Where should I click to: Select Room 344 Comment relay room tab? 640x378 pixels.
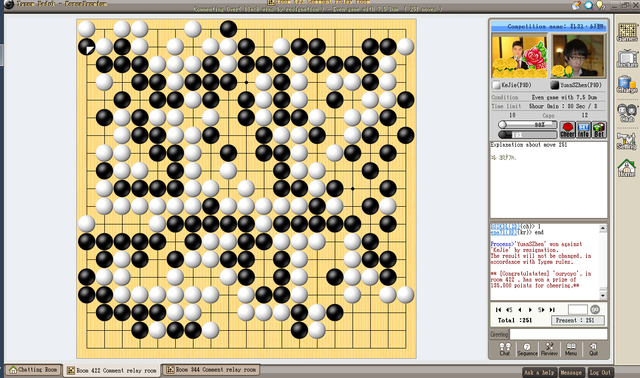[x=211, y=370]
